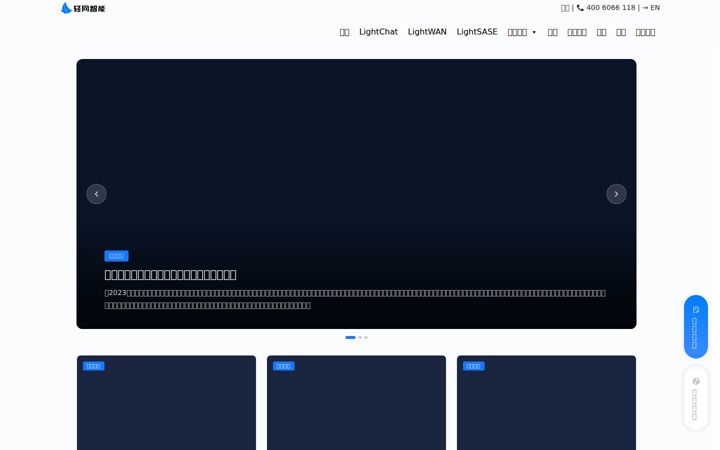This screenshot has height=450, width=720.
Task: Expand the navigation dropdown after LightSASE
Action: point(522,32)
